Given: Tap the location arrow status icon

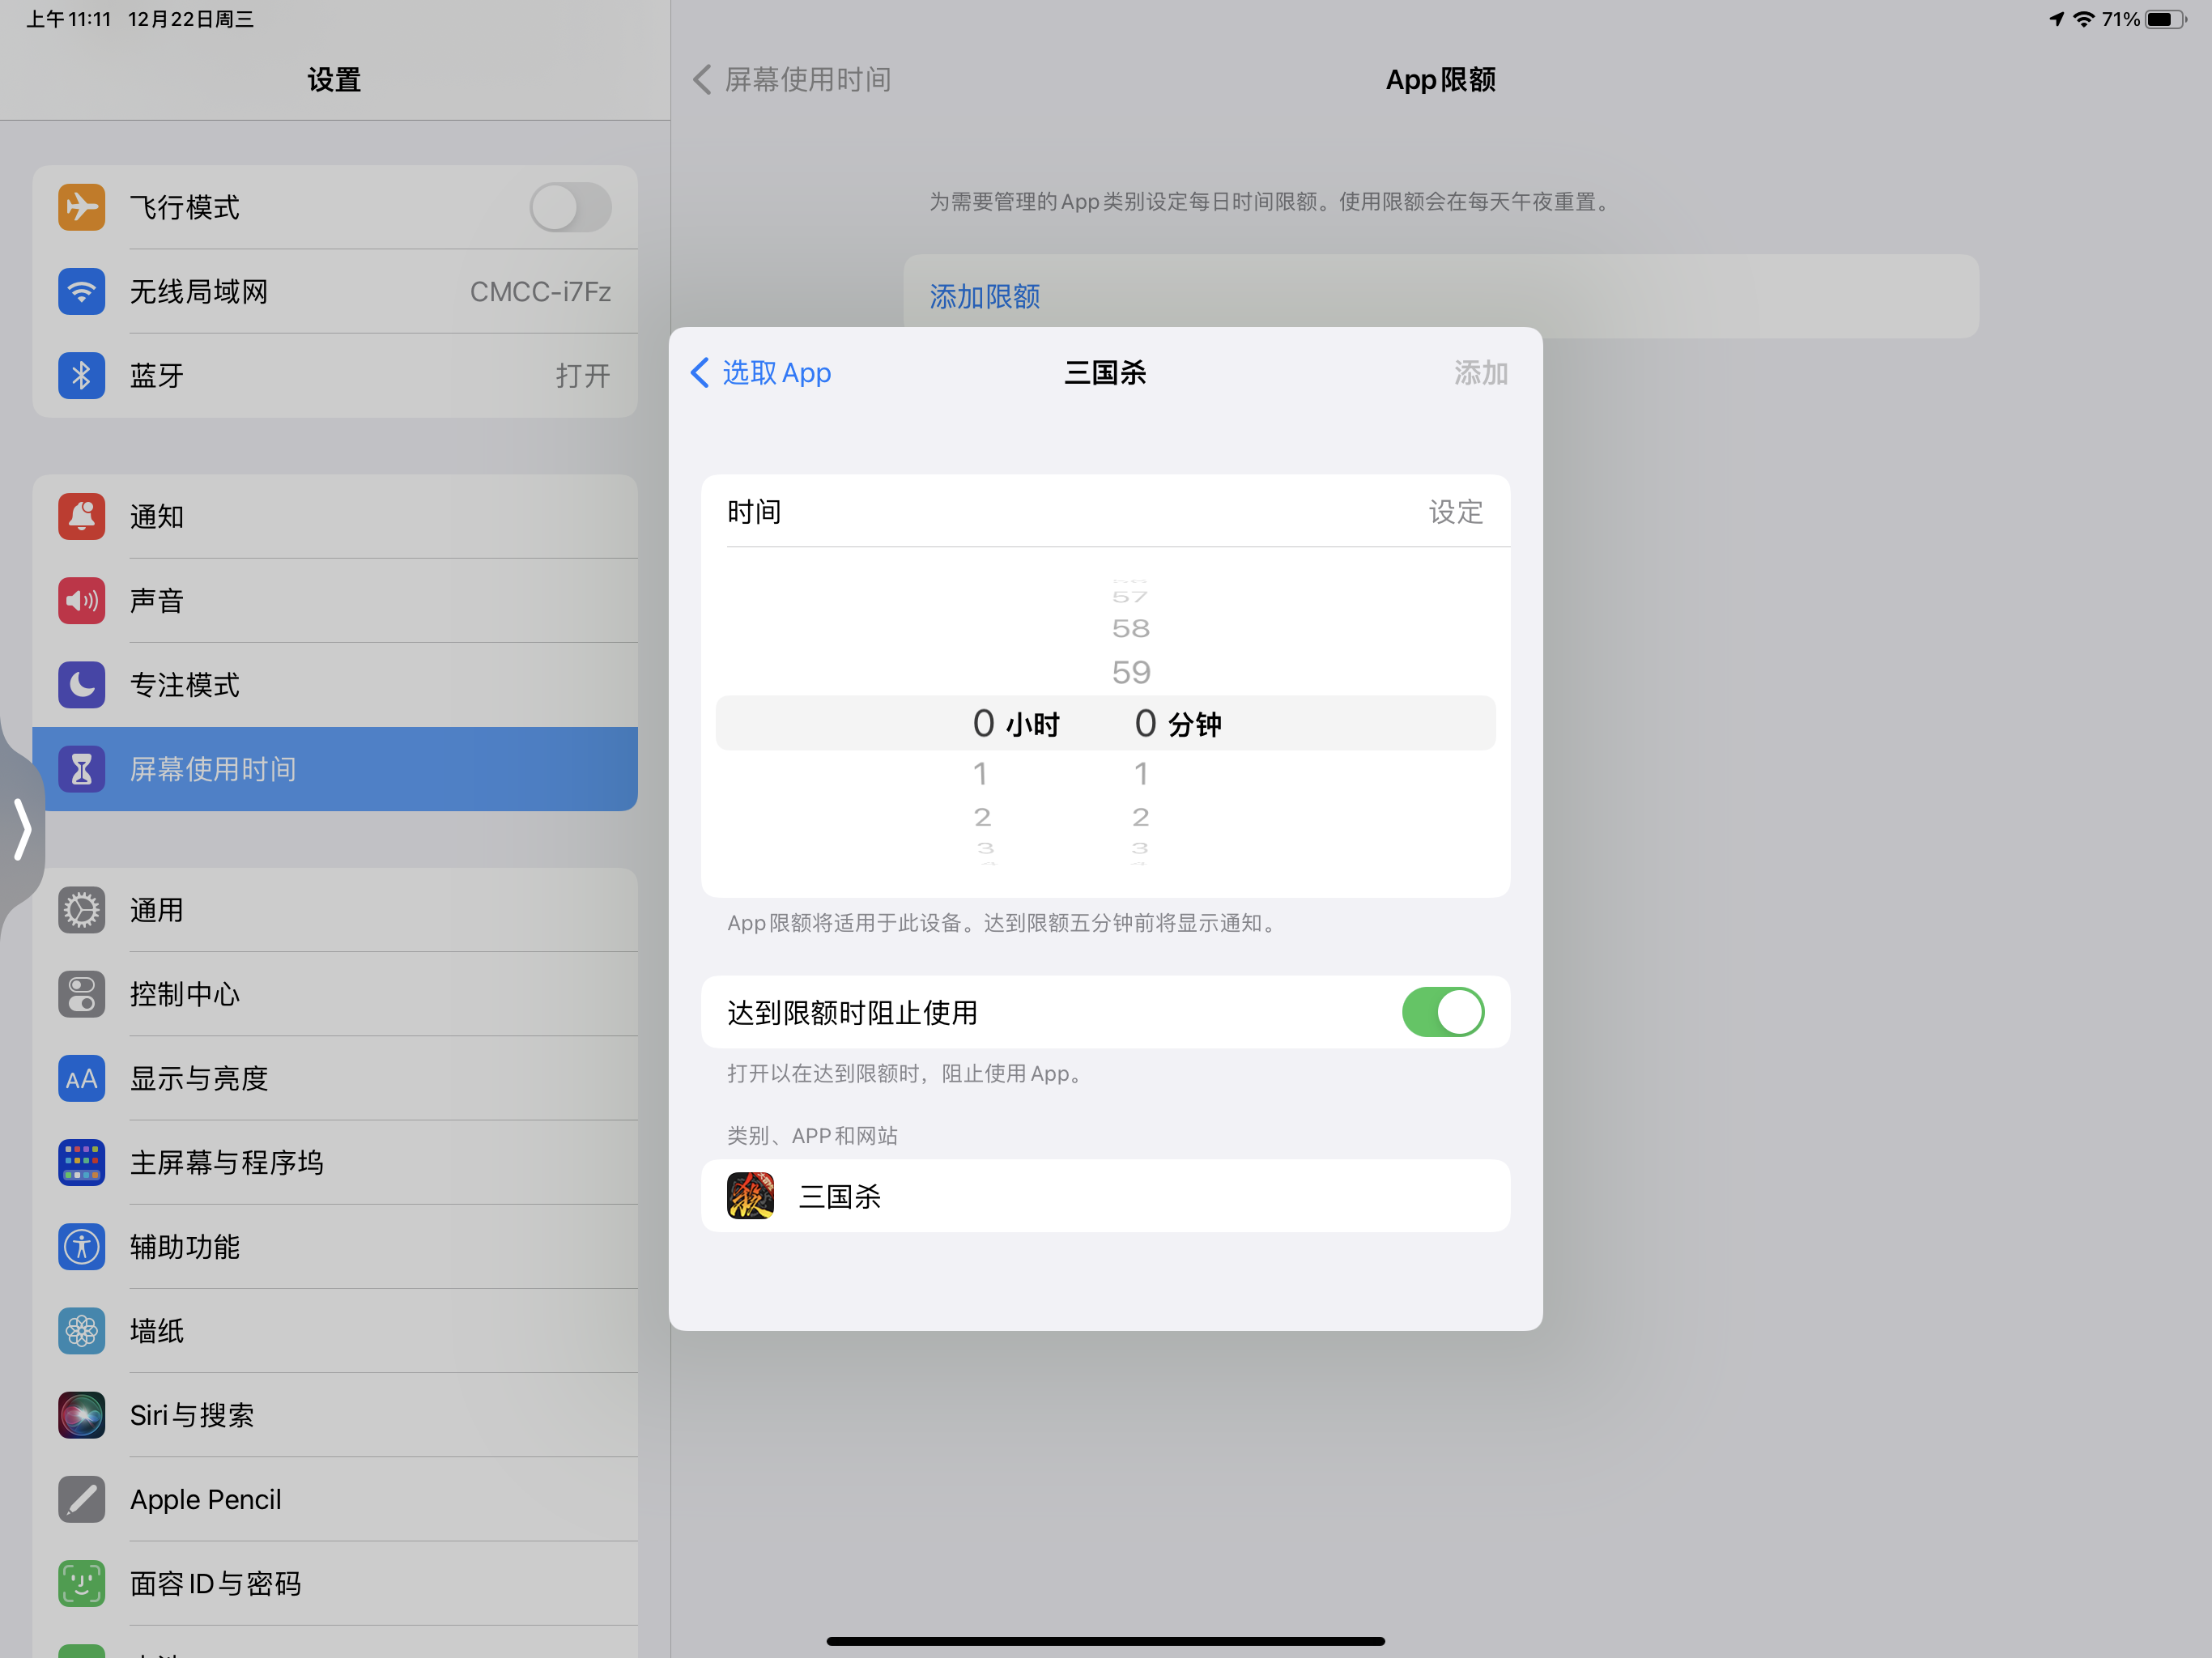Looking at the screenshot, I should click(x=2056, y=19).
